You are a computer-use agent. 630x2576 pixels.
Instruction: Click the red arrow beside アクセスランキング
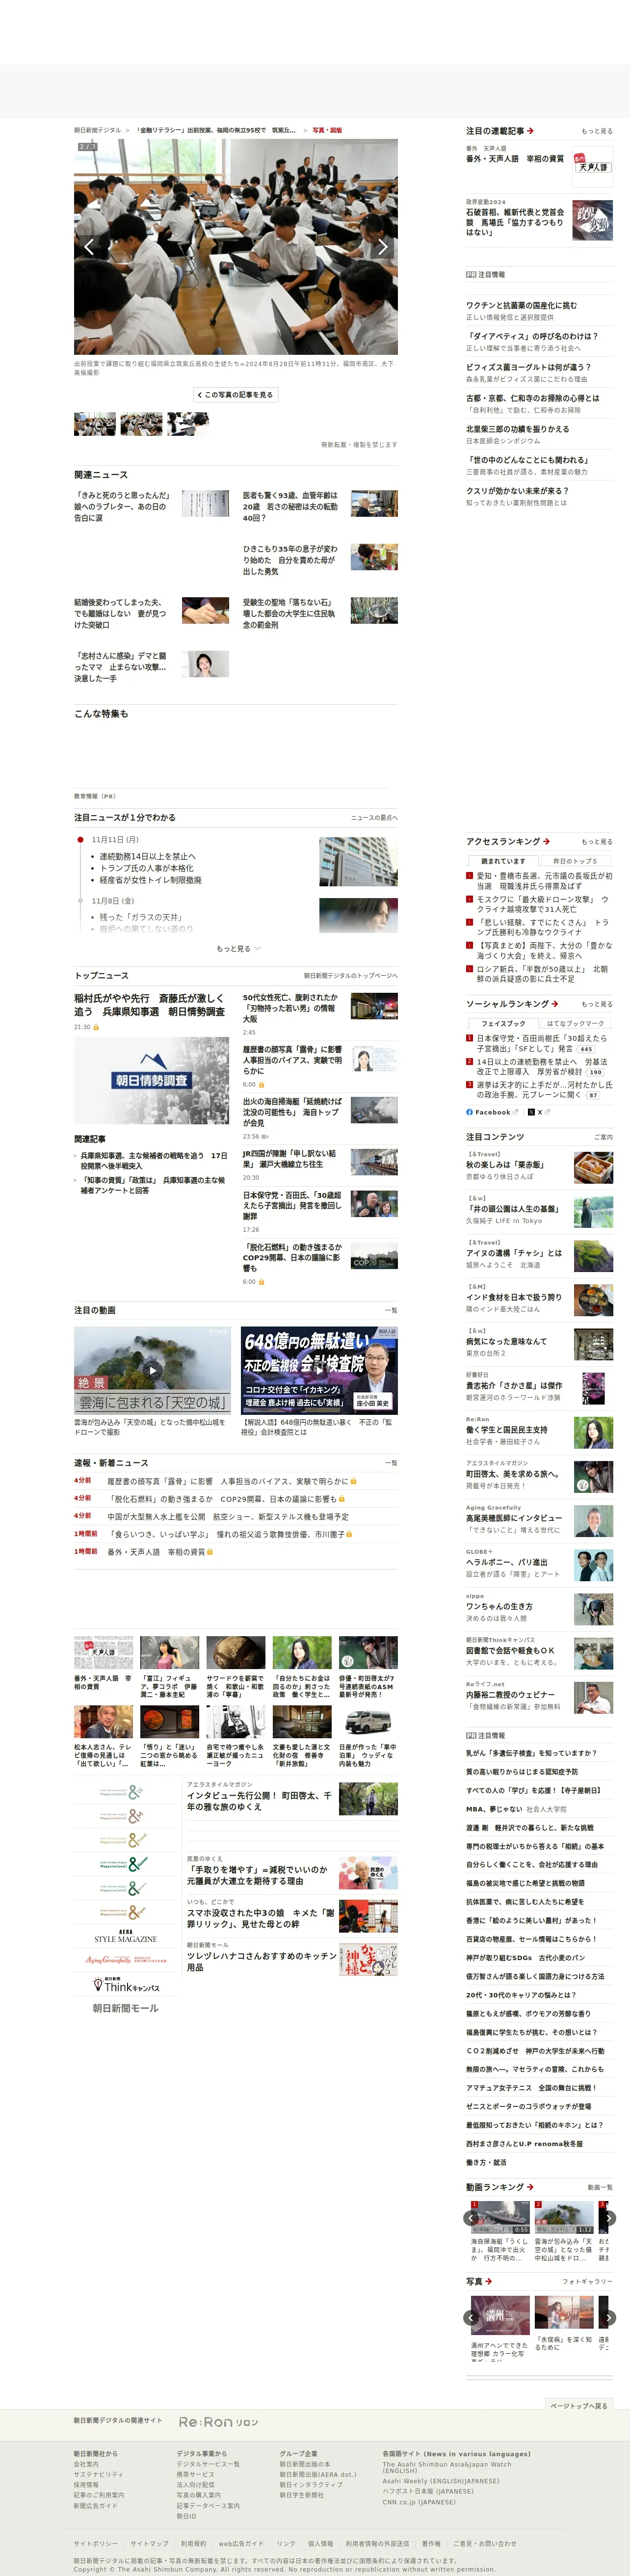tap(546, 841)
